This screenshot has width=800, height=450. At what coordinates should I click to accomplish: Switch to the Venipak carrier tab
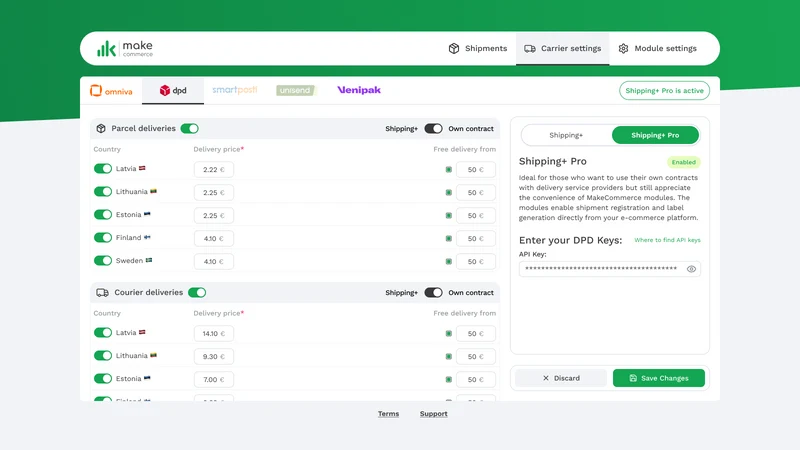coord(359,90)
